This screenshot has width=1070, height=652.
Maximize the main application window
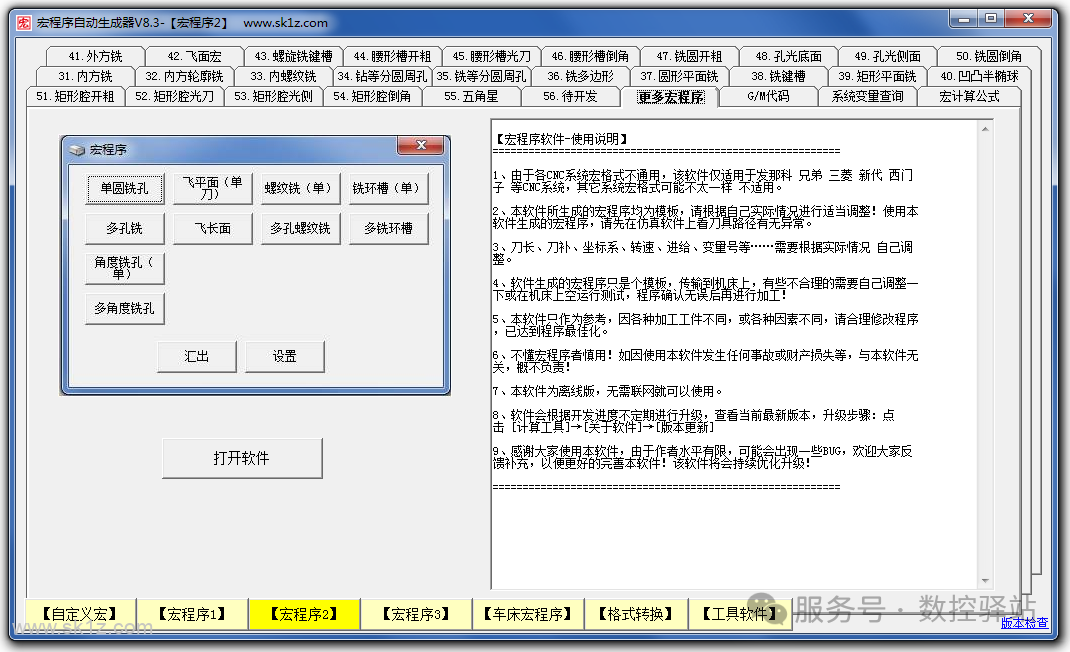coord(991,18)
